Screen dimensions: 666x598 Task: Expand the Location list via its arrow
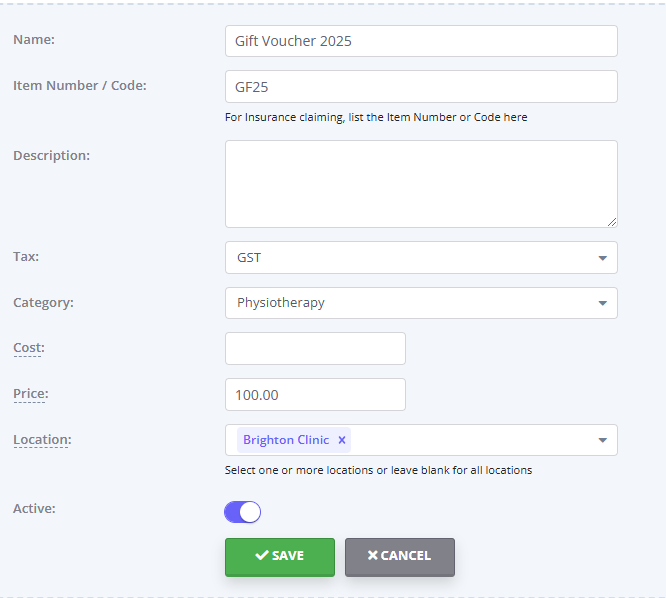click(602, 440)
